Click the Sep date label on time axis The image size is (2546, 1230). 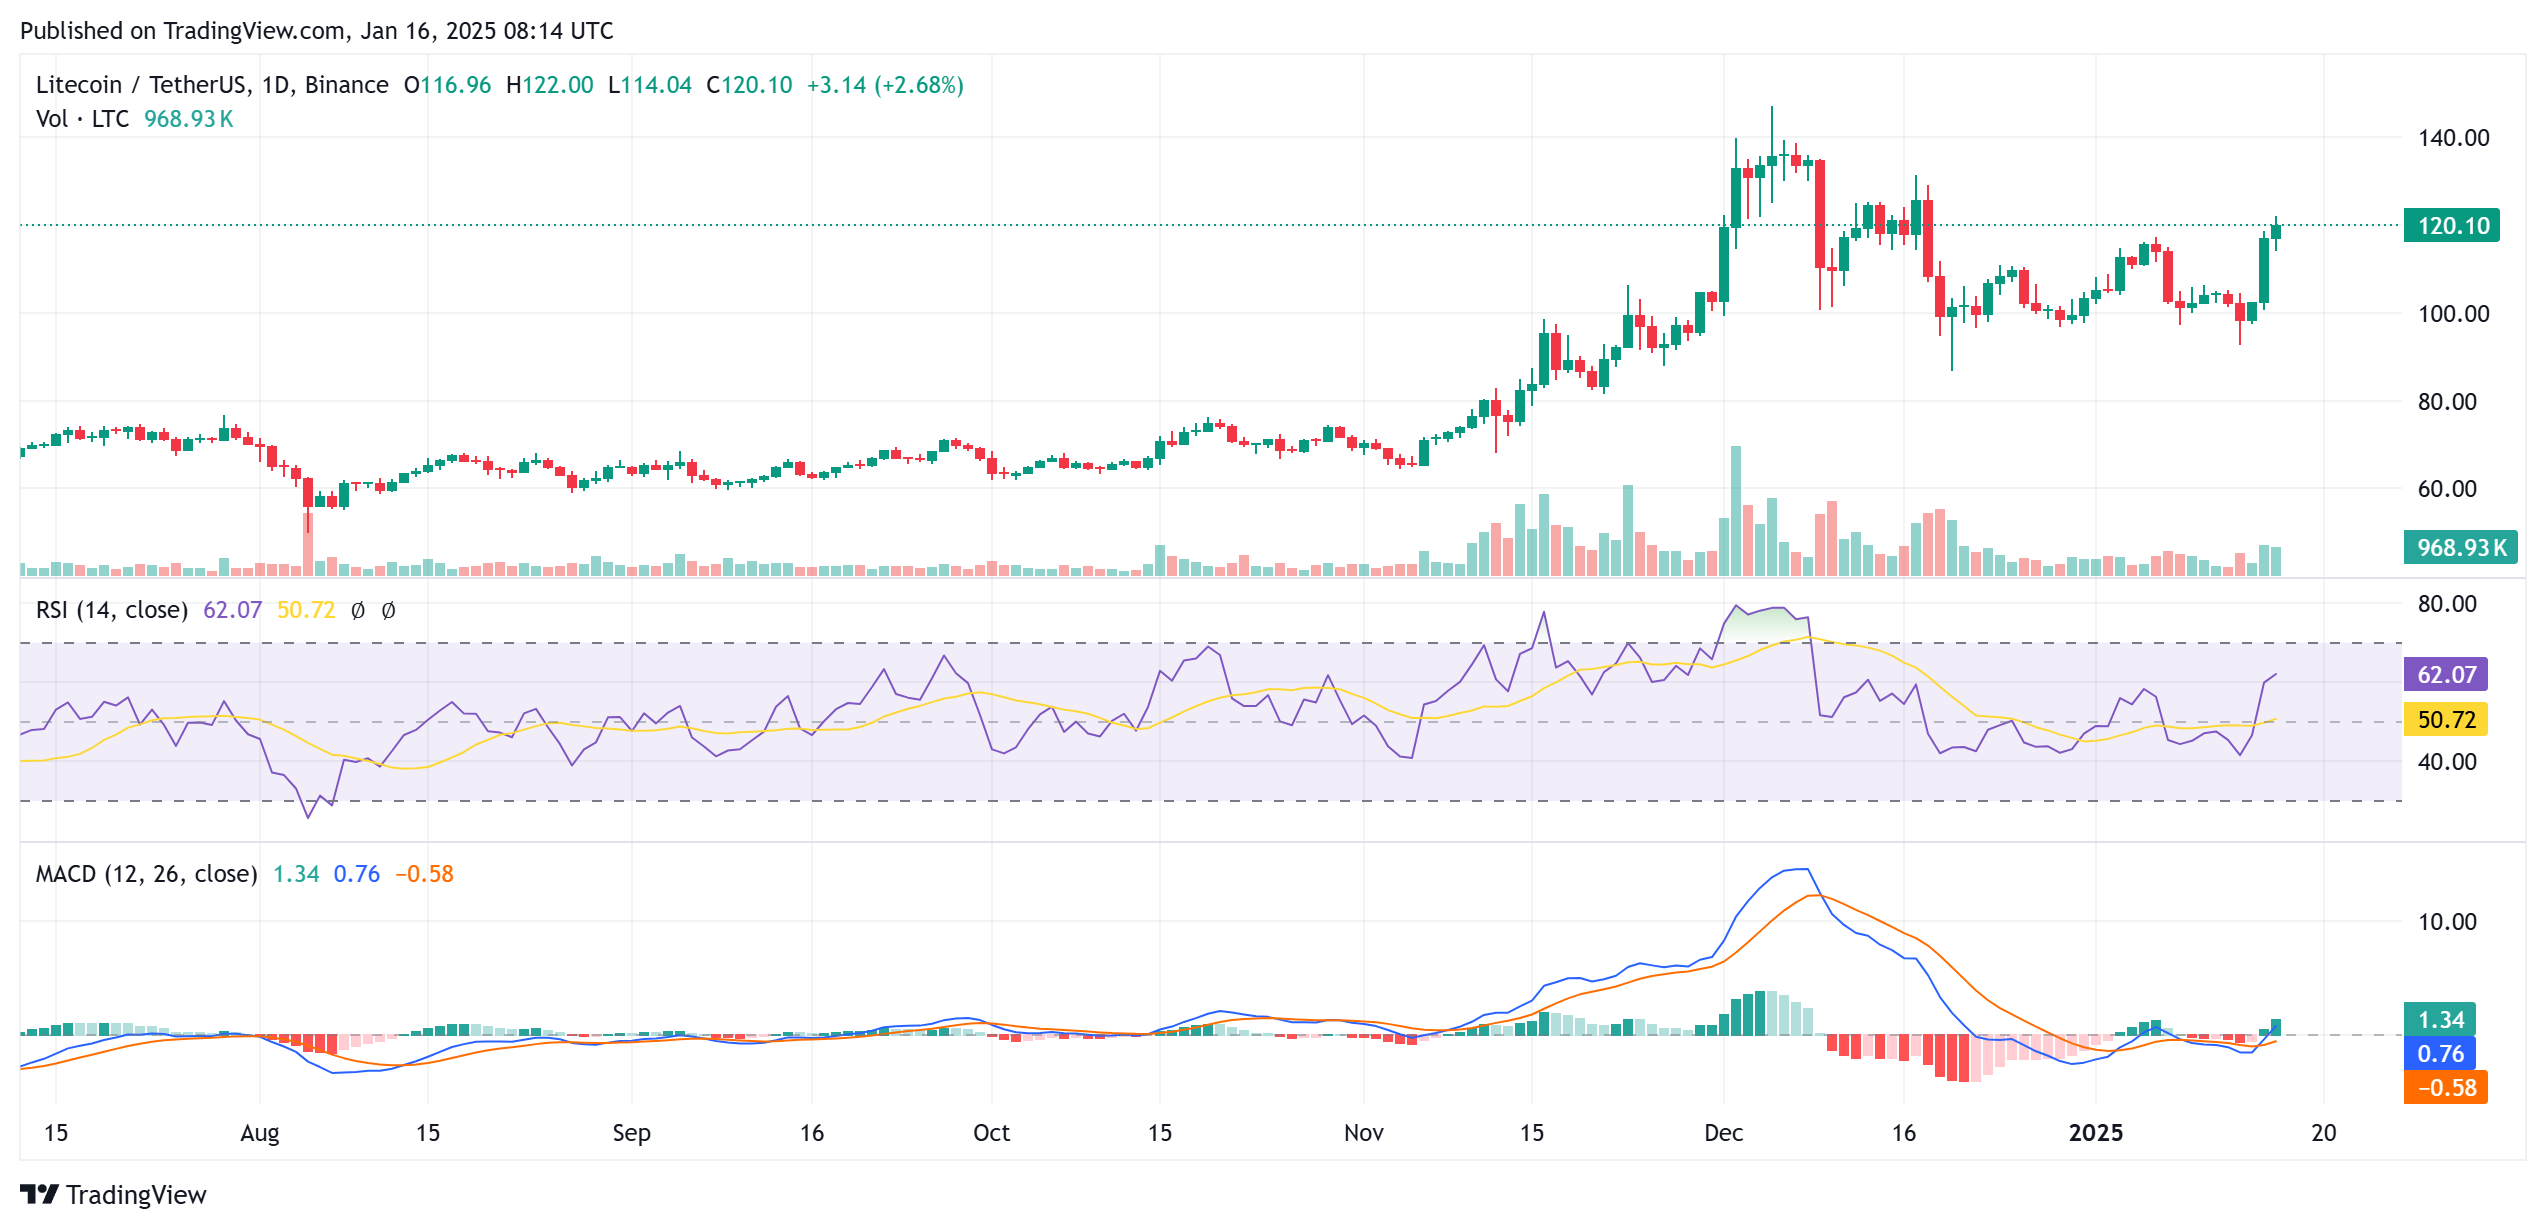(x=631, y=1133)
